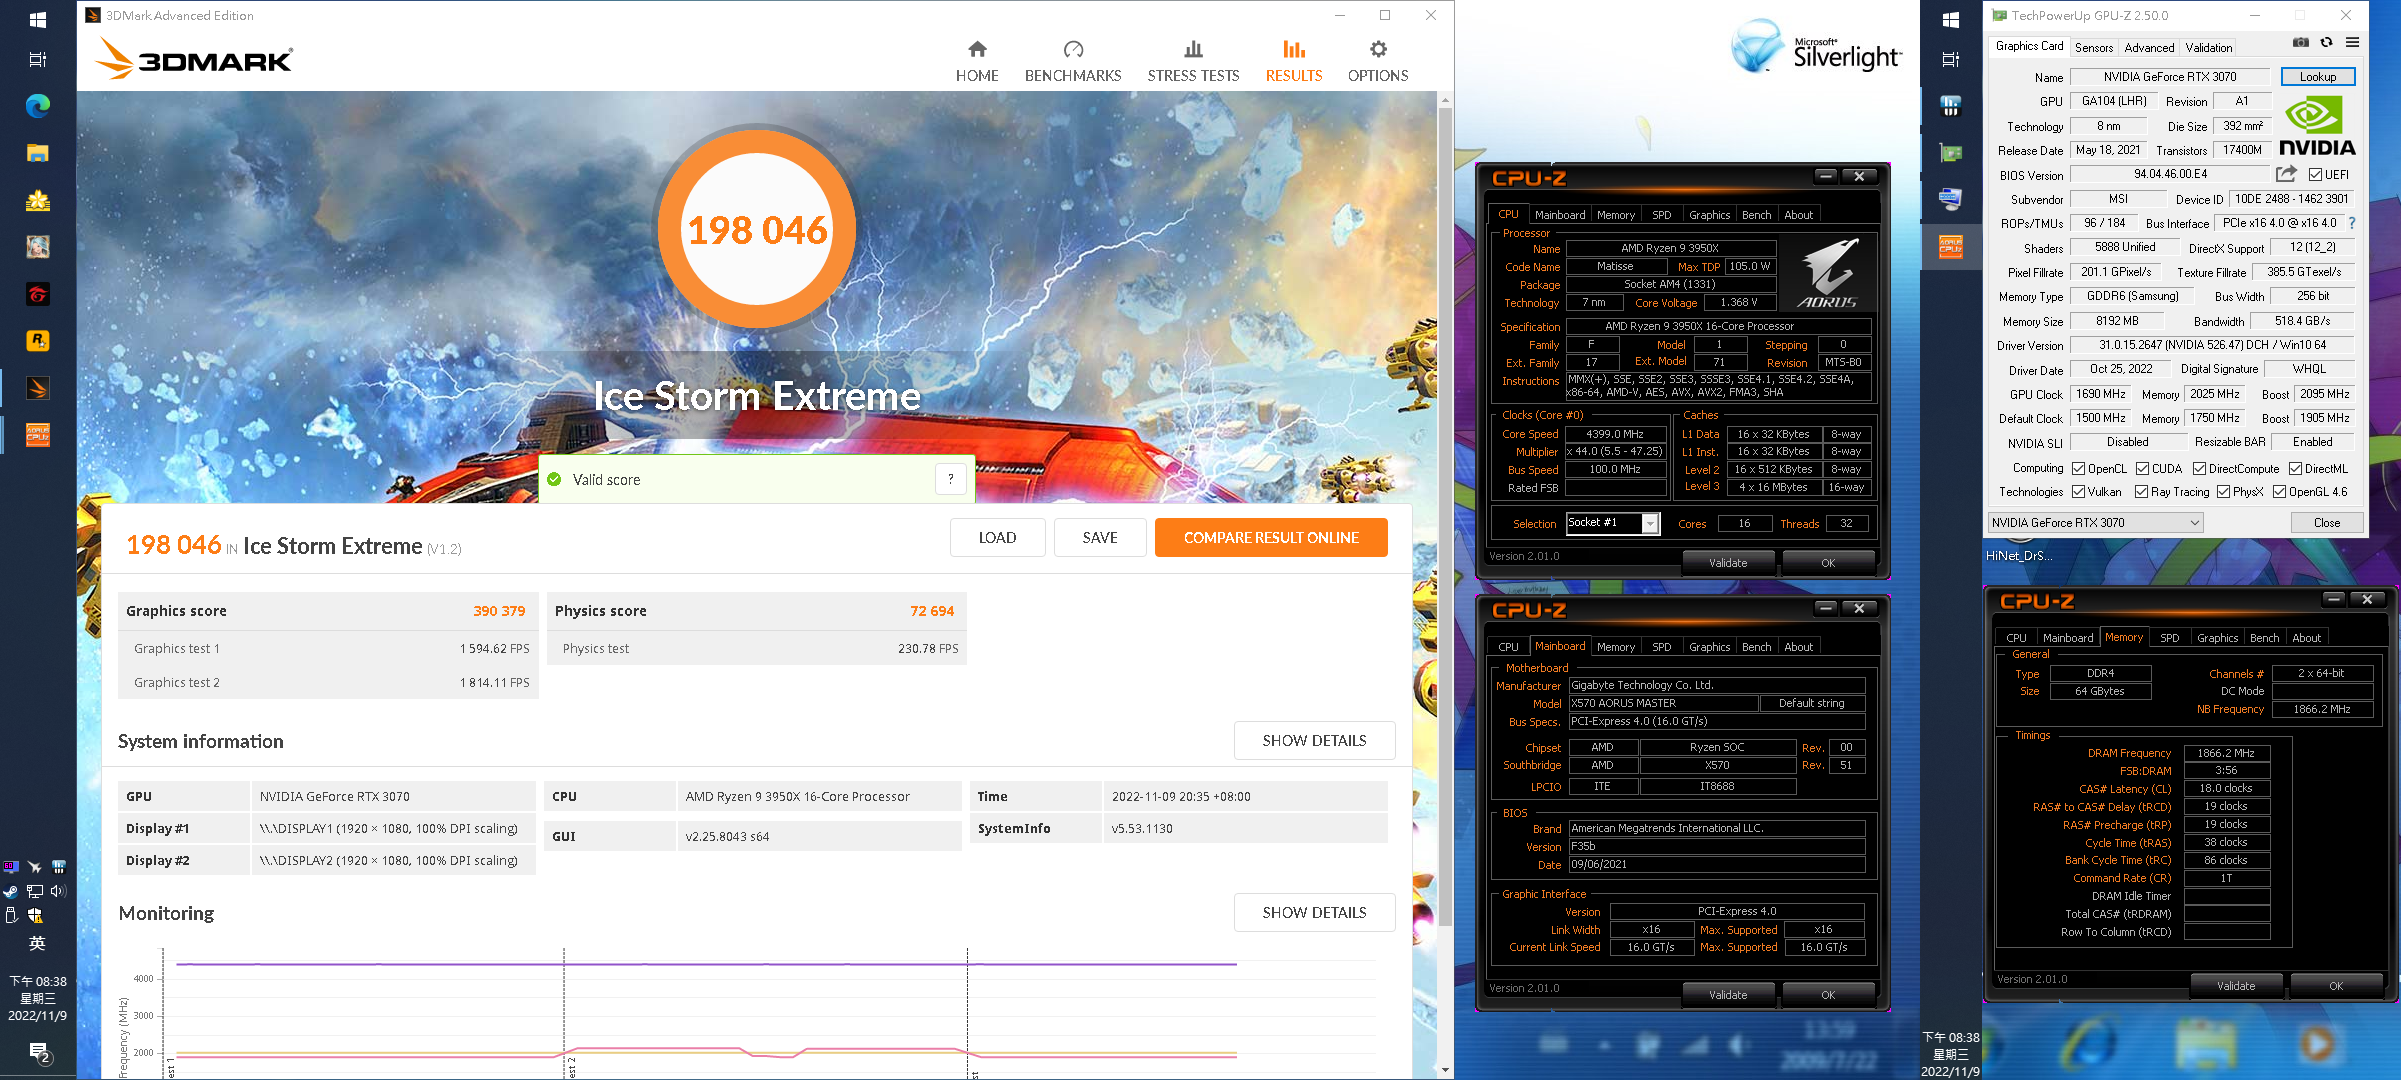The height and width of the screenshot is (1080, 2401).
Task: Click the GPU-Z screenshot camera icon
Action: point(2301,43)
